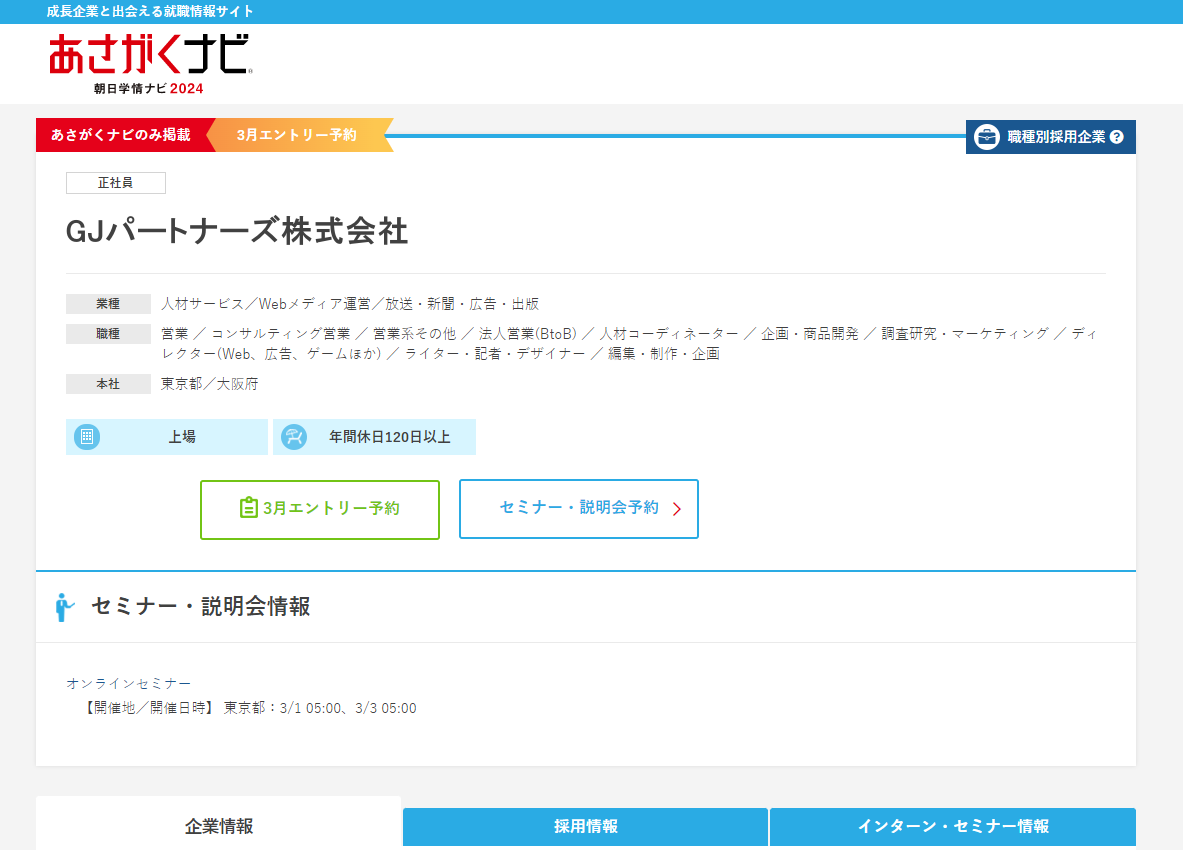Click the 業種 label

[x=108, y=304]
